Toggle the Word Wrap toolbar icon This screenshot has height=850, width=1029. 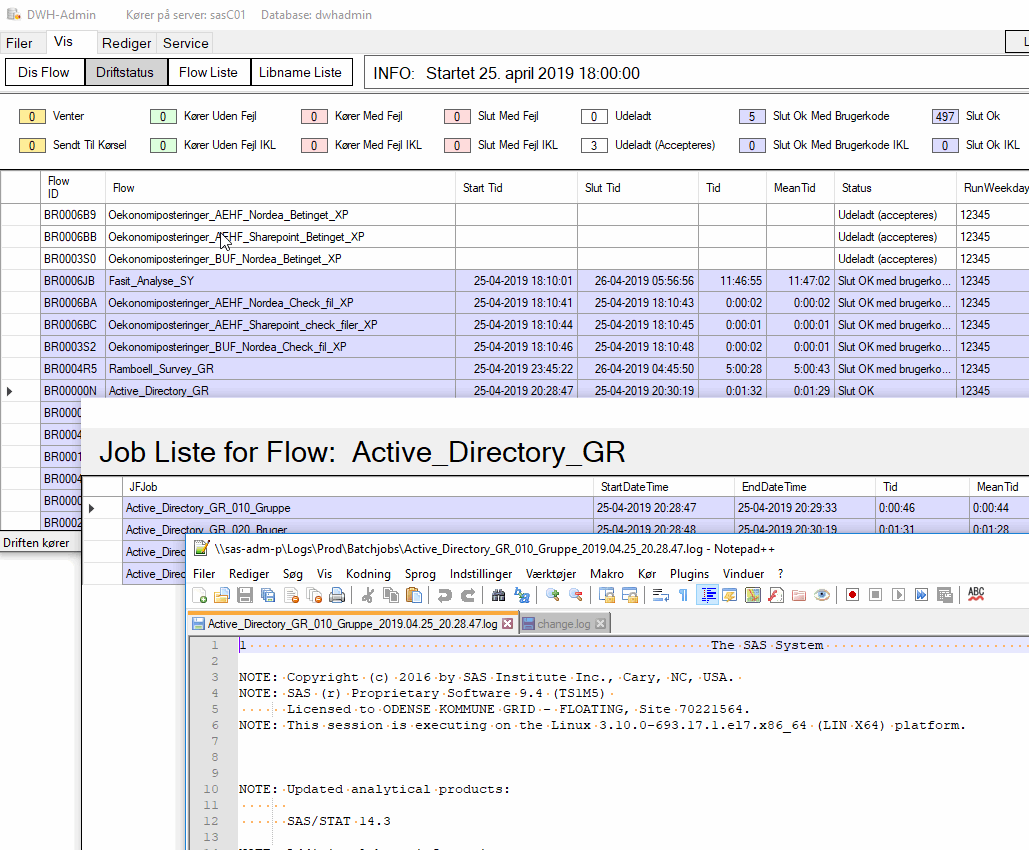[661, 595]
